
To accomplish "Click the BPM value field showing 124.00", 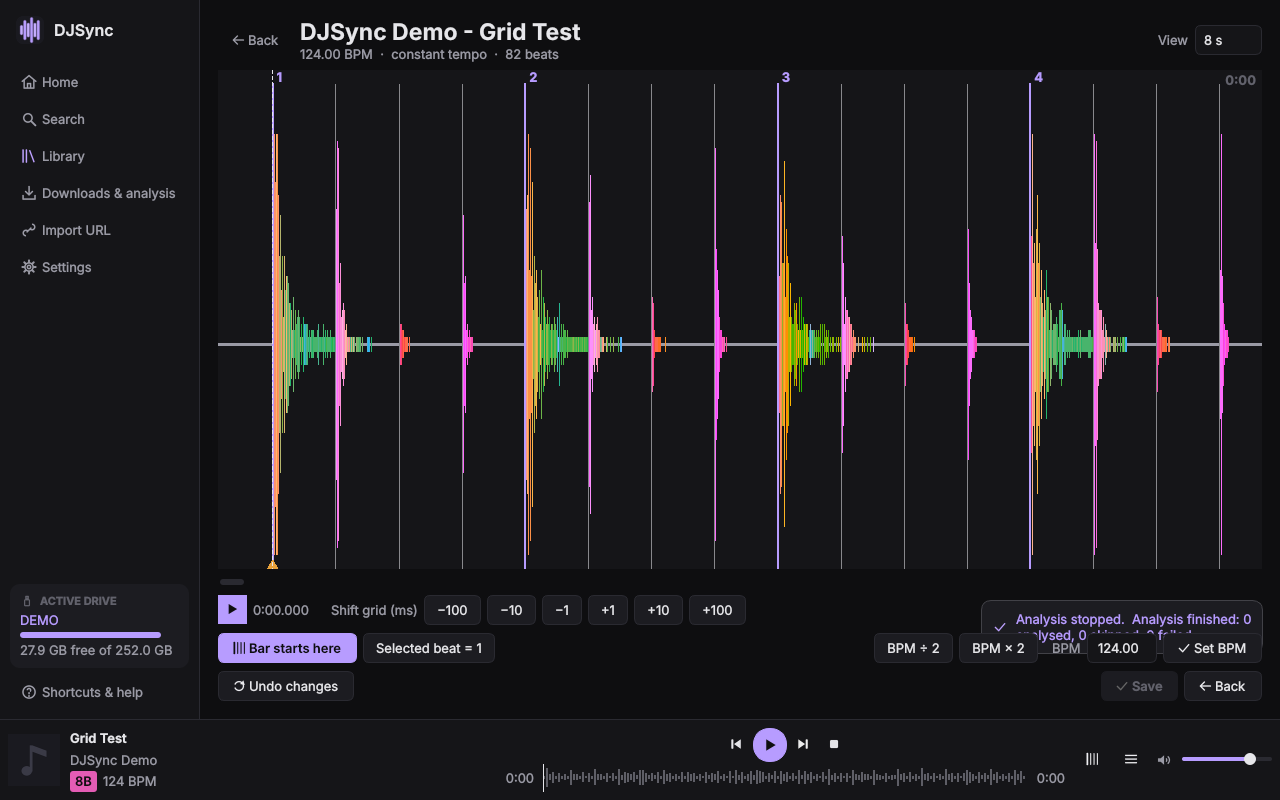I will [x=1121, y=648].
